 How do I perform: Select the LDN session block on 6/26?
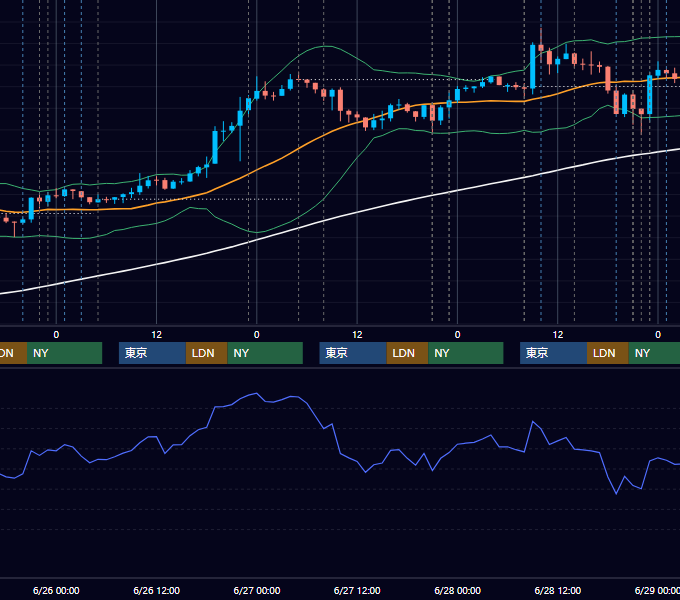pyautogui.click(x=206, y=353)
